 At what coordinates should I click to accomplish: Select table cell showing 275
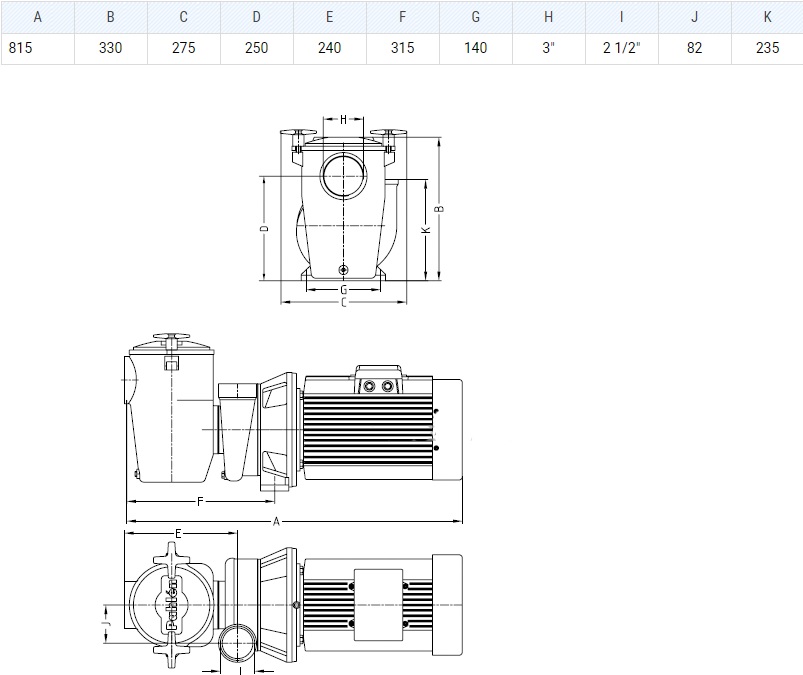pyautogui.click(x=183, y=48)
